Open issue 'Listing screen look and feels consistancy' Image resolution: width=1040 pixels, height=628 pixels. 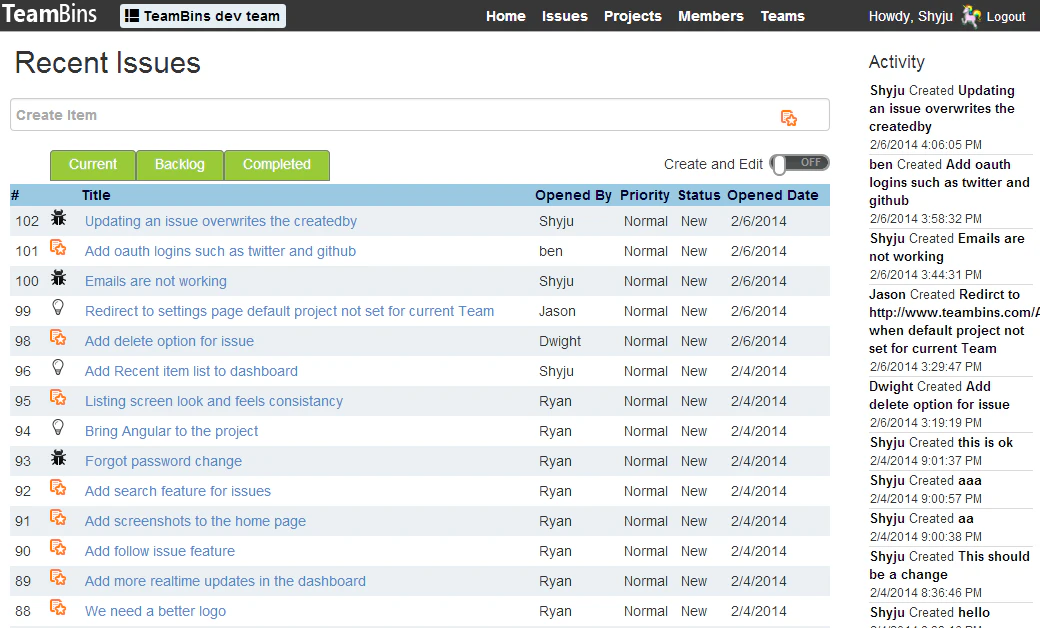coord(214,401)
